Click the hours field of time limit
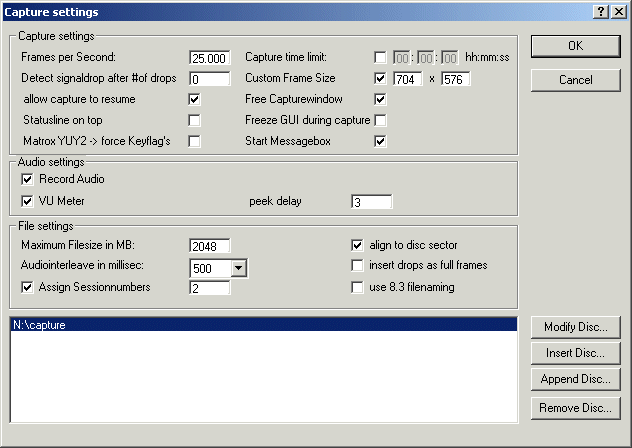The height and width of the screenshot is (448, 632). coord(401,58)
